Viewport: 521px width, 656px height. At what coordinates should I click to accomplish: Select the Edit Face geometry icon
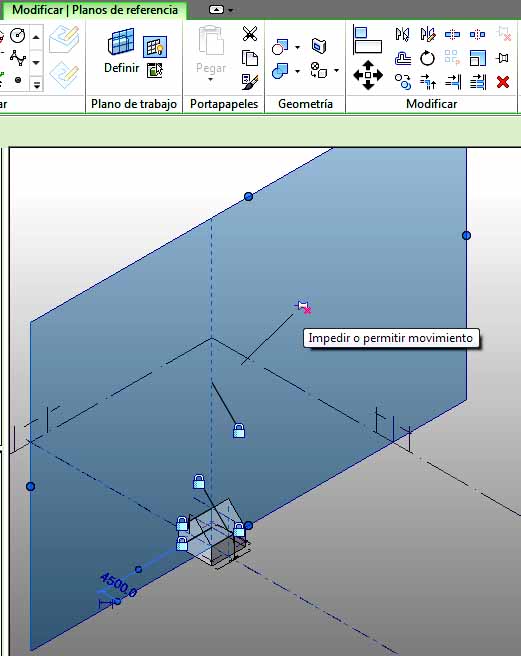pyautogui.click(x=319, y=46)
